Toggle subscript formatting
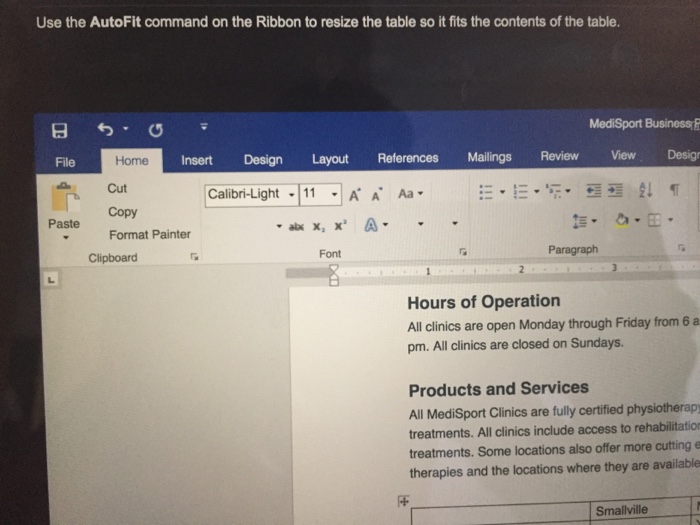This screenshot has width=700, height=525. [x=318, y=227]
